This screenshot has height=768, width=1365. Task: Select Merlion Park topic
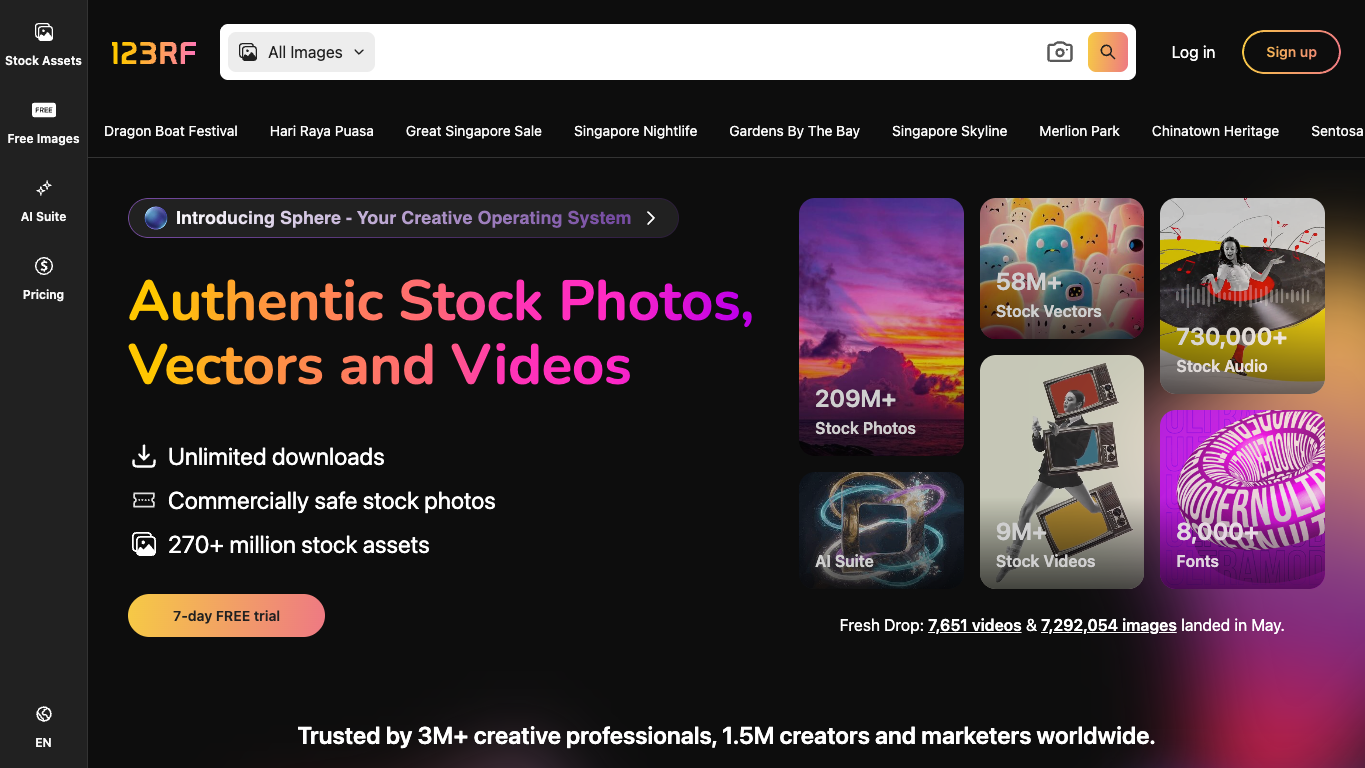coord(1080,131)
